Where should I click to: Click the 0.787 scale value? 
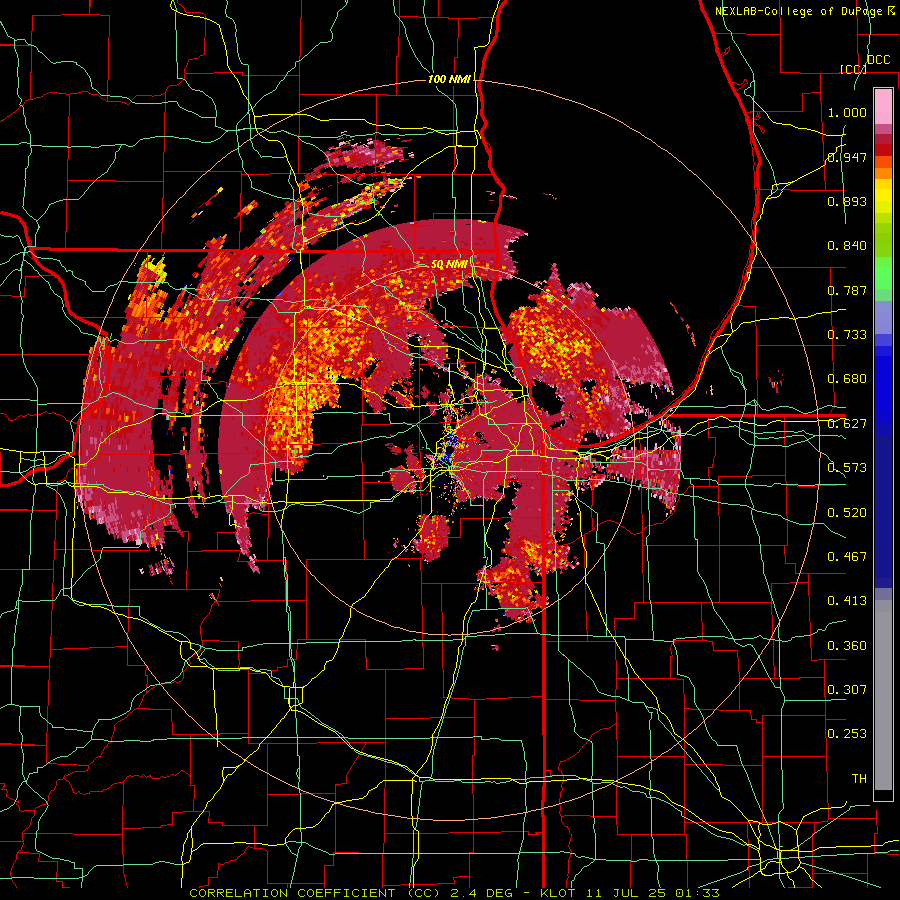pos(847,290)
